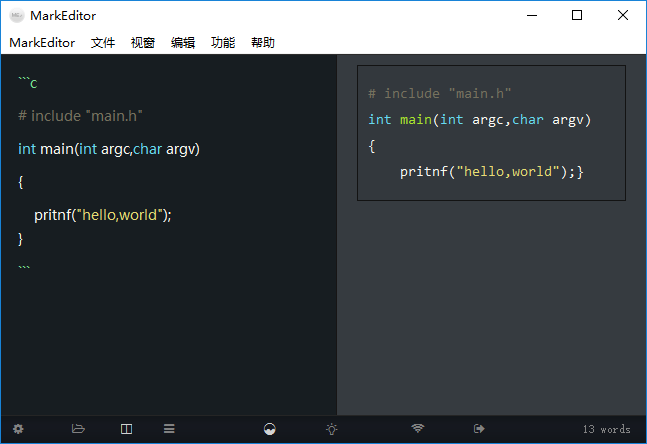The image size is (647, 444).
Task: Maximize the MarkEditor window
Action: (x=577, y=16)
